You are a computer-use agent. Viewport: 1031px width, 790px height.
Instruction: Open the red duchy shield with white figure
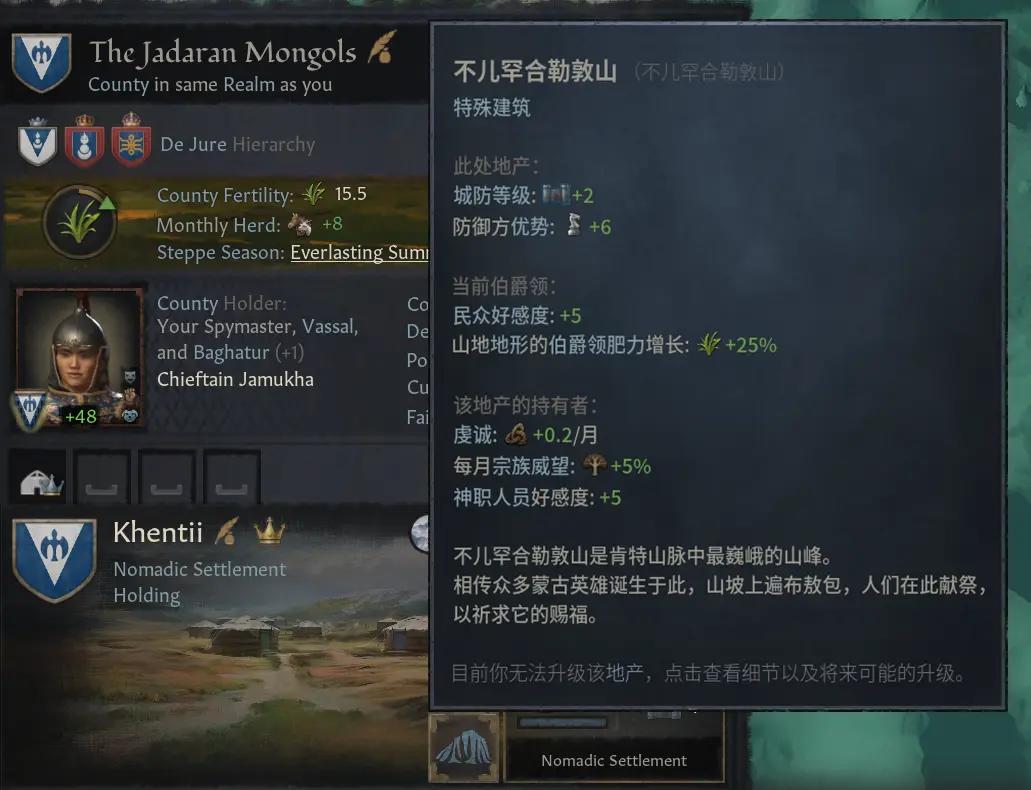pos(85,140)
